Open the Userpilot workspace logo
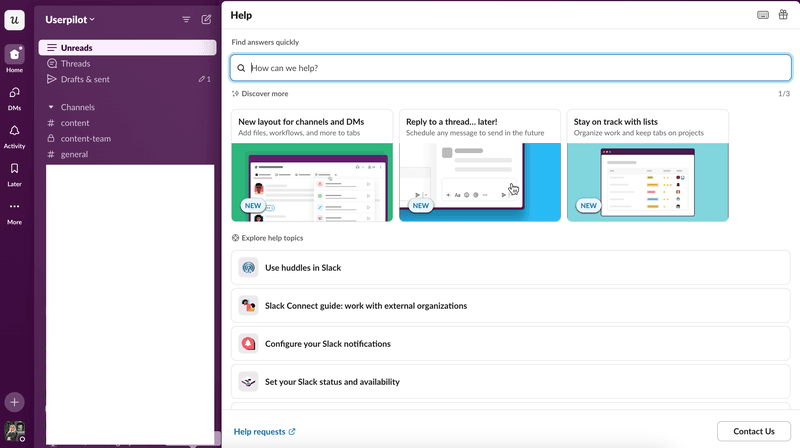Viewport: 800px width, 448px height. 14,20
